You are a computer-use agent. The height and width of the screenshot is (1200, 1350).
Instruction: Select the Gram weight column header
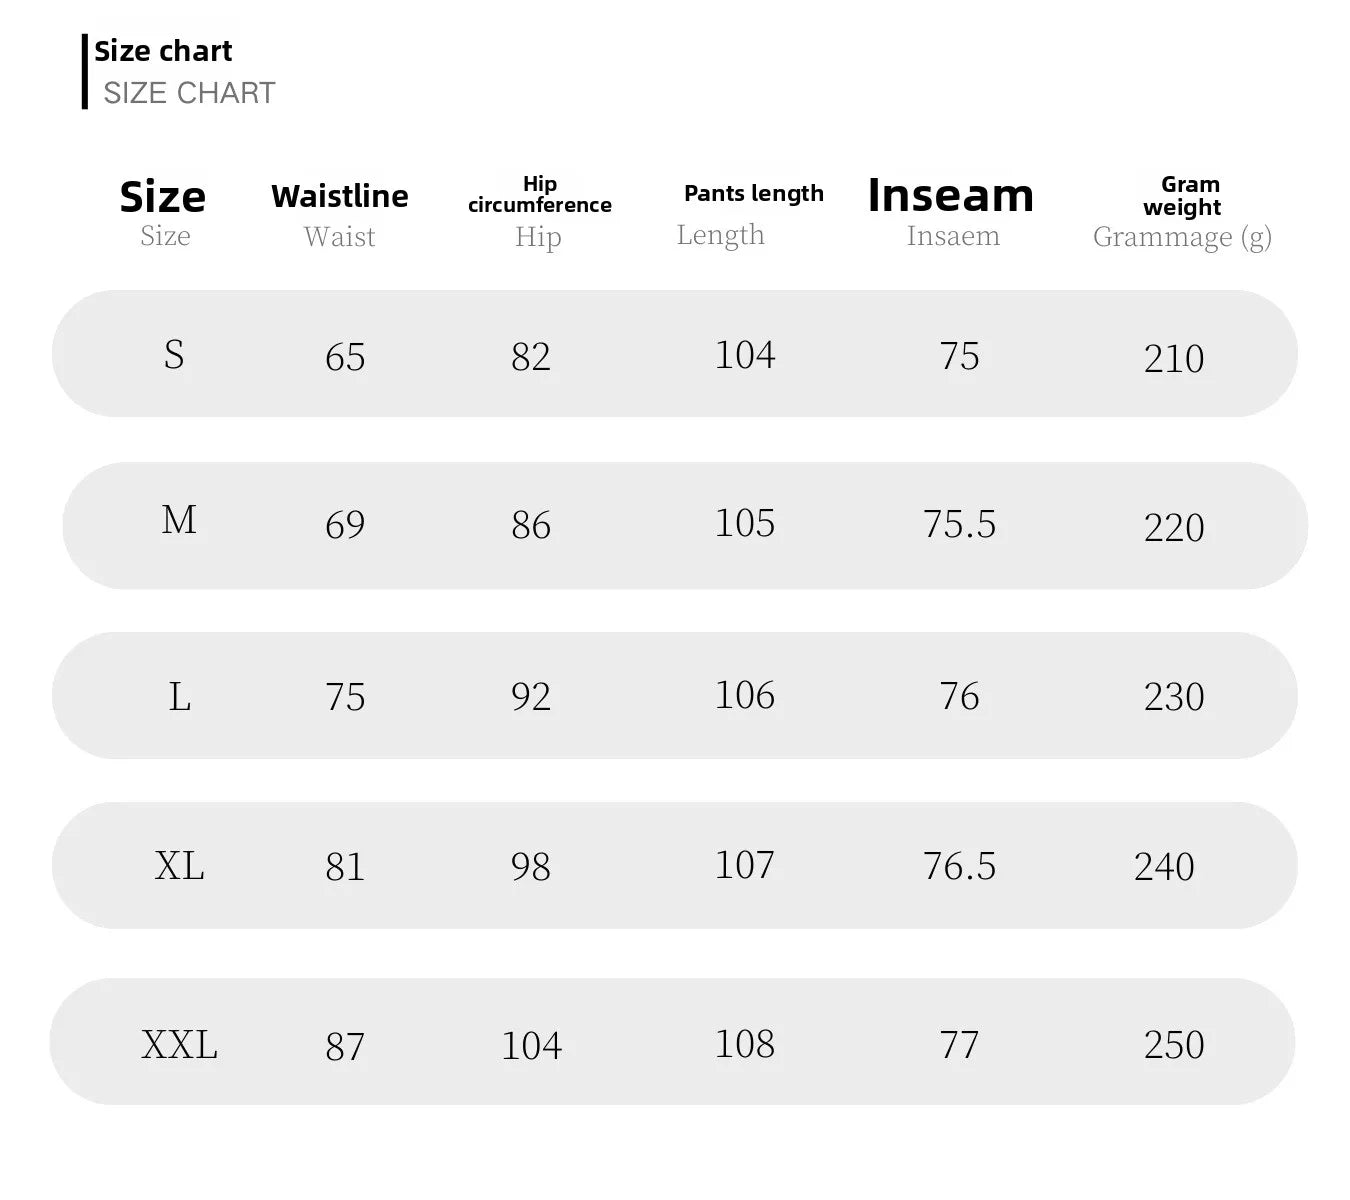pos(1183,196)
